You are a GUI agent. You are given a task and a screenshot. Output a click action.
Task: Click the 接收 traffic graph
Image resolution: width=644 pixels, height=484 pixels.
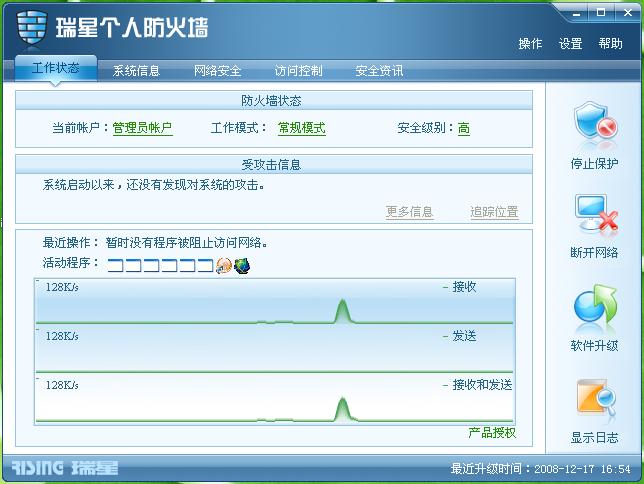coord(274,301)
